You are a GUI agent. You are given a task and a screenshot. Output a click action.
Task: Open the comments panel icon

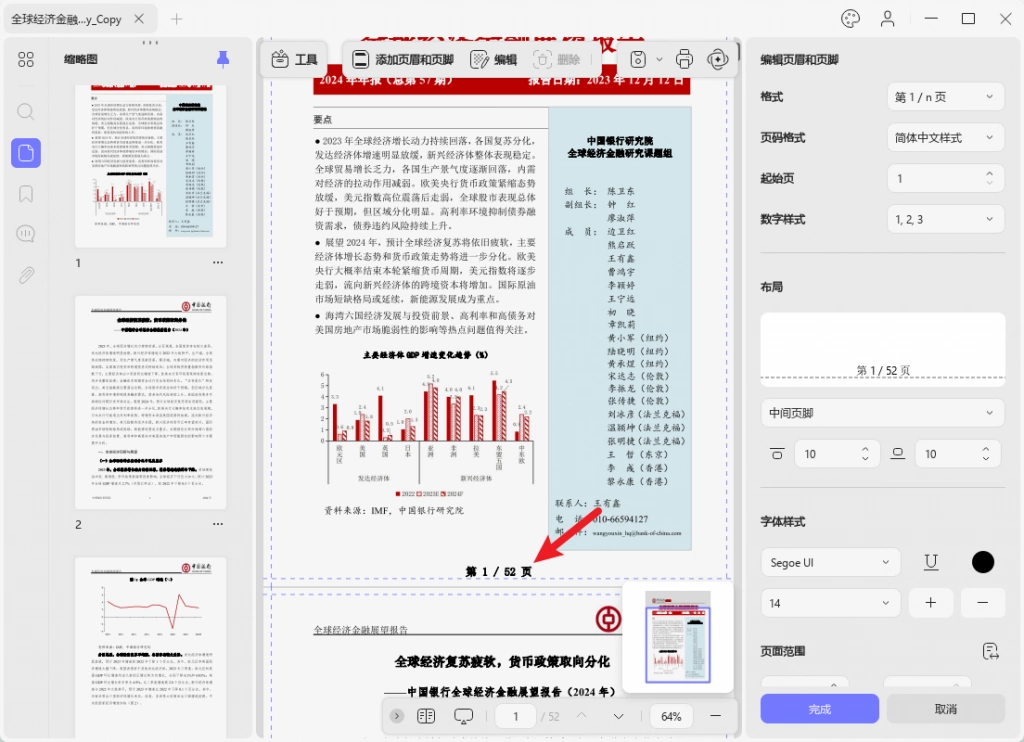pyautogui.click(x=25, y=234)
